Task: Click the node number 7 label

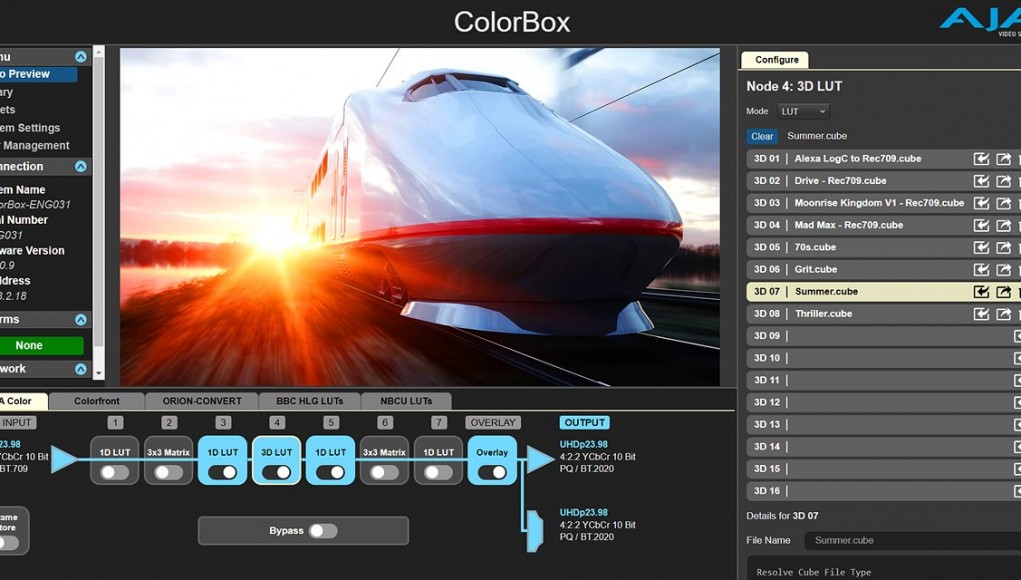Action: tap(439, 422)
